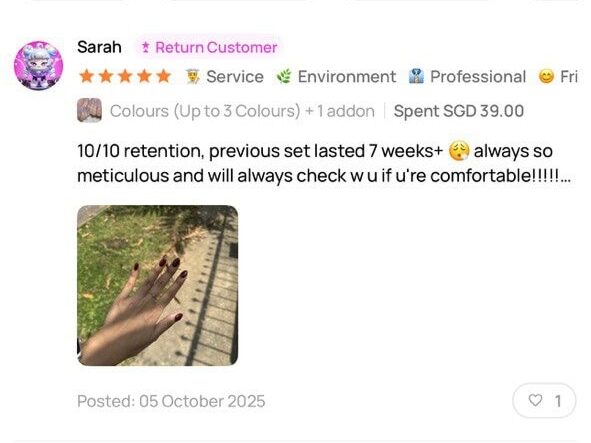Select the Return Customer badge

click(x=208, y=48)
